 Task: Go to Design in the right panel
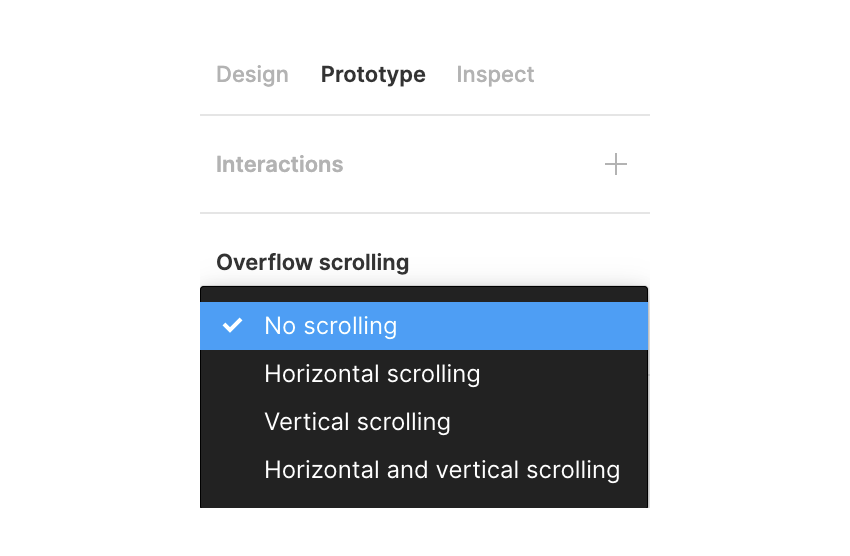pyautogui.click(x=252, y=75)
